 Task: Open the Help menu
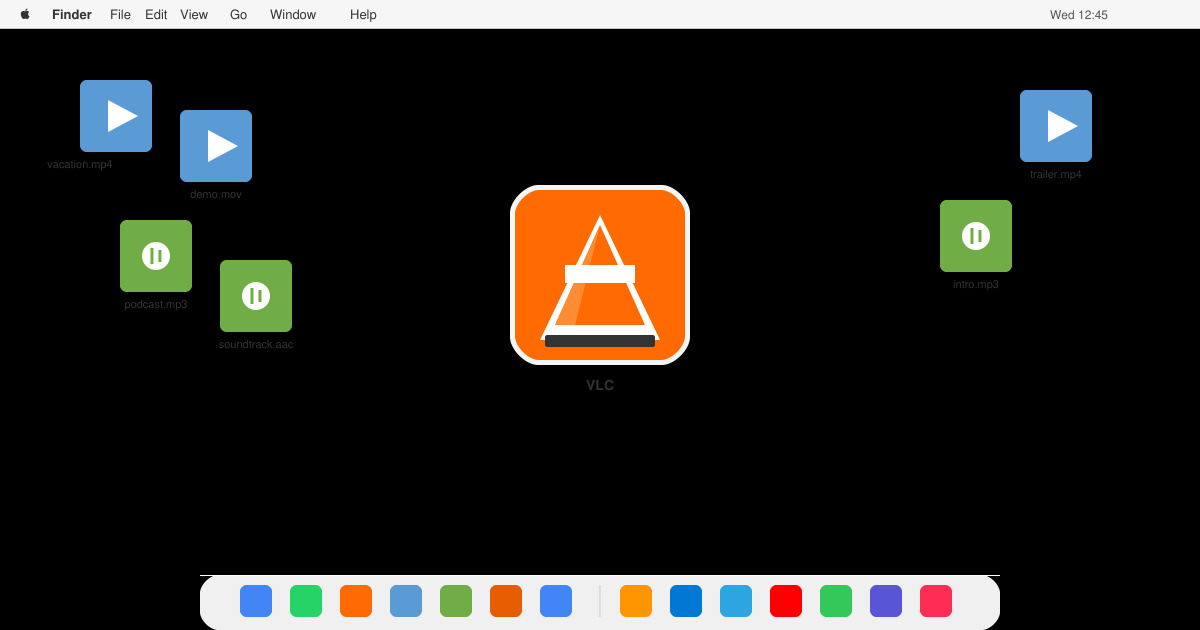(x=363, y=15)
